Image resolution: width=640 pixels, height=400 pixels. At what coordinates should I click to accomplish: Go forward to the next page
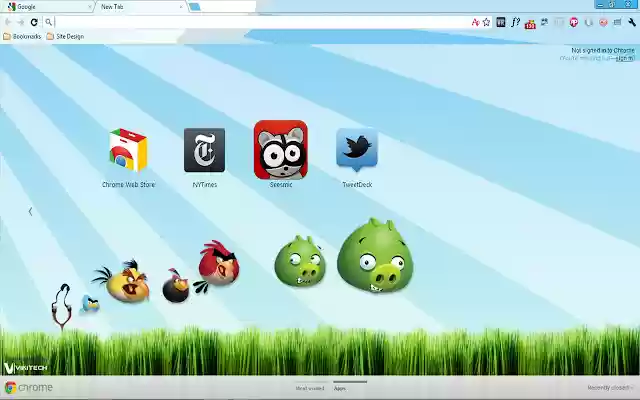tap(21, 22)
